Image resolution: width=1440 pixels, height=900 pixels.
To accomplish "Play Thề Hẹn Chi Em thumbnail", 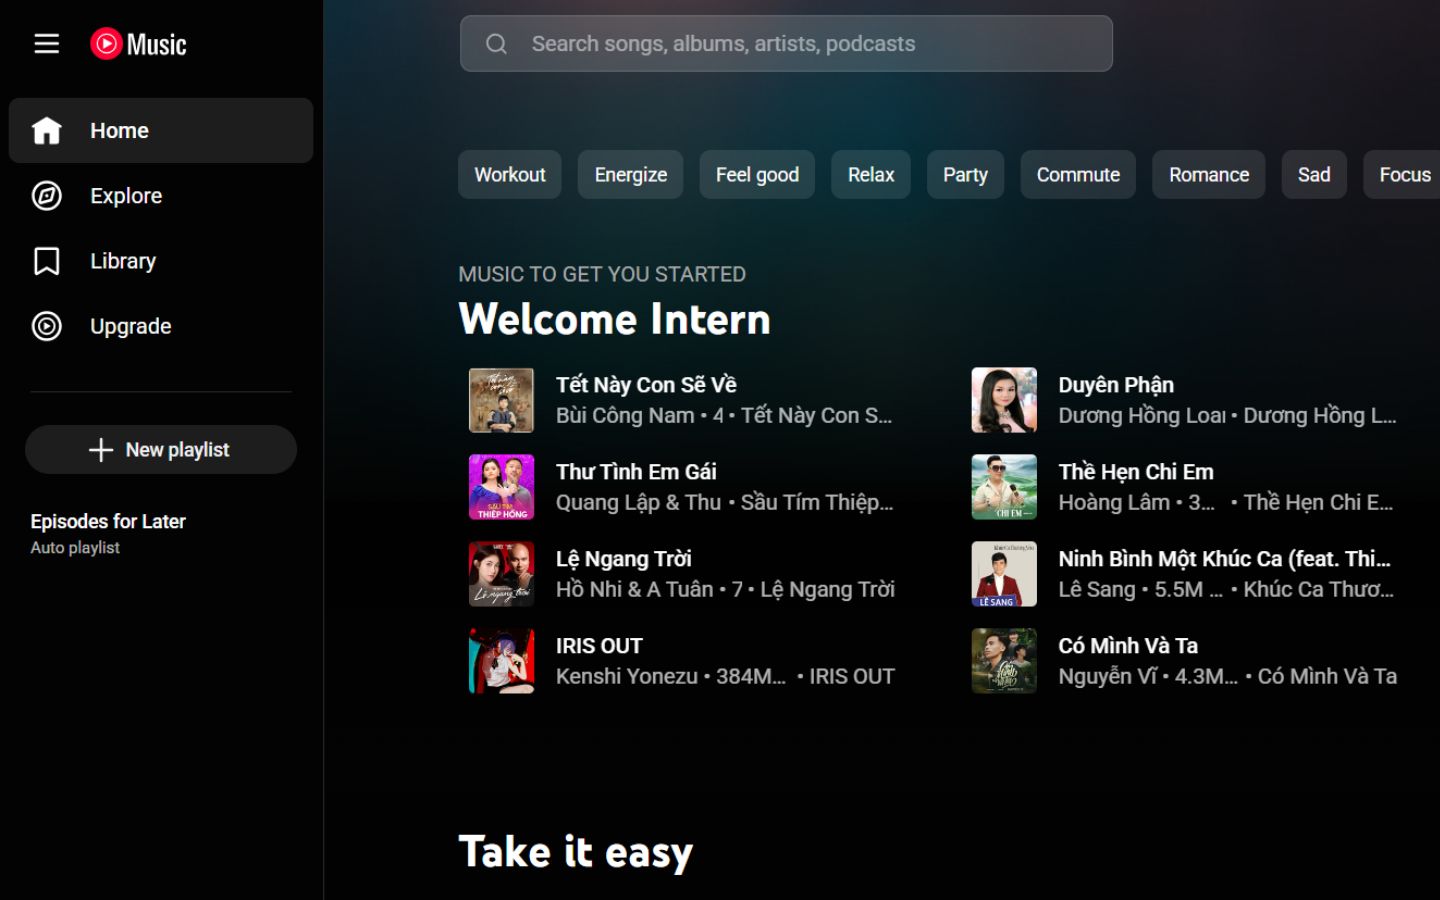I will pos(1005,488).
